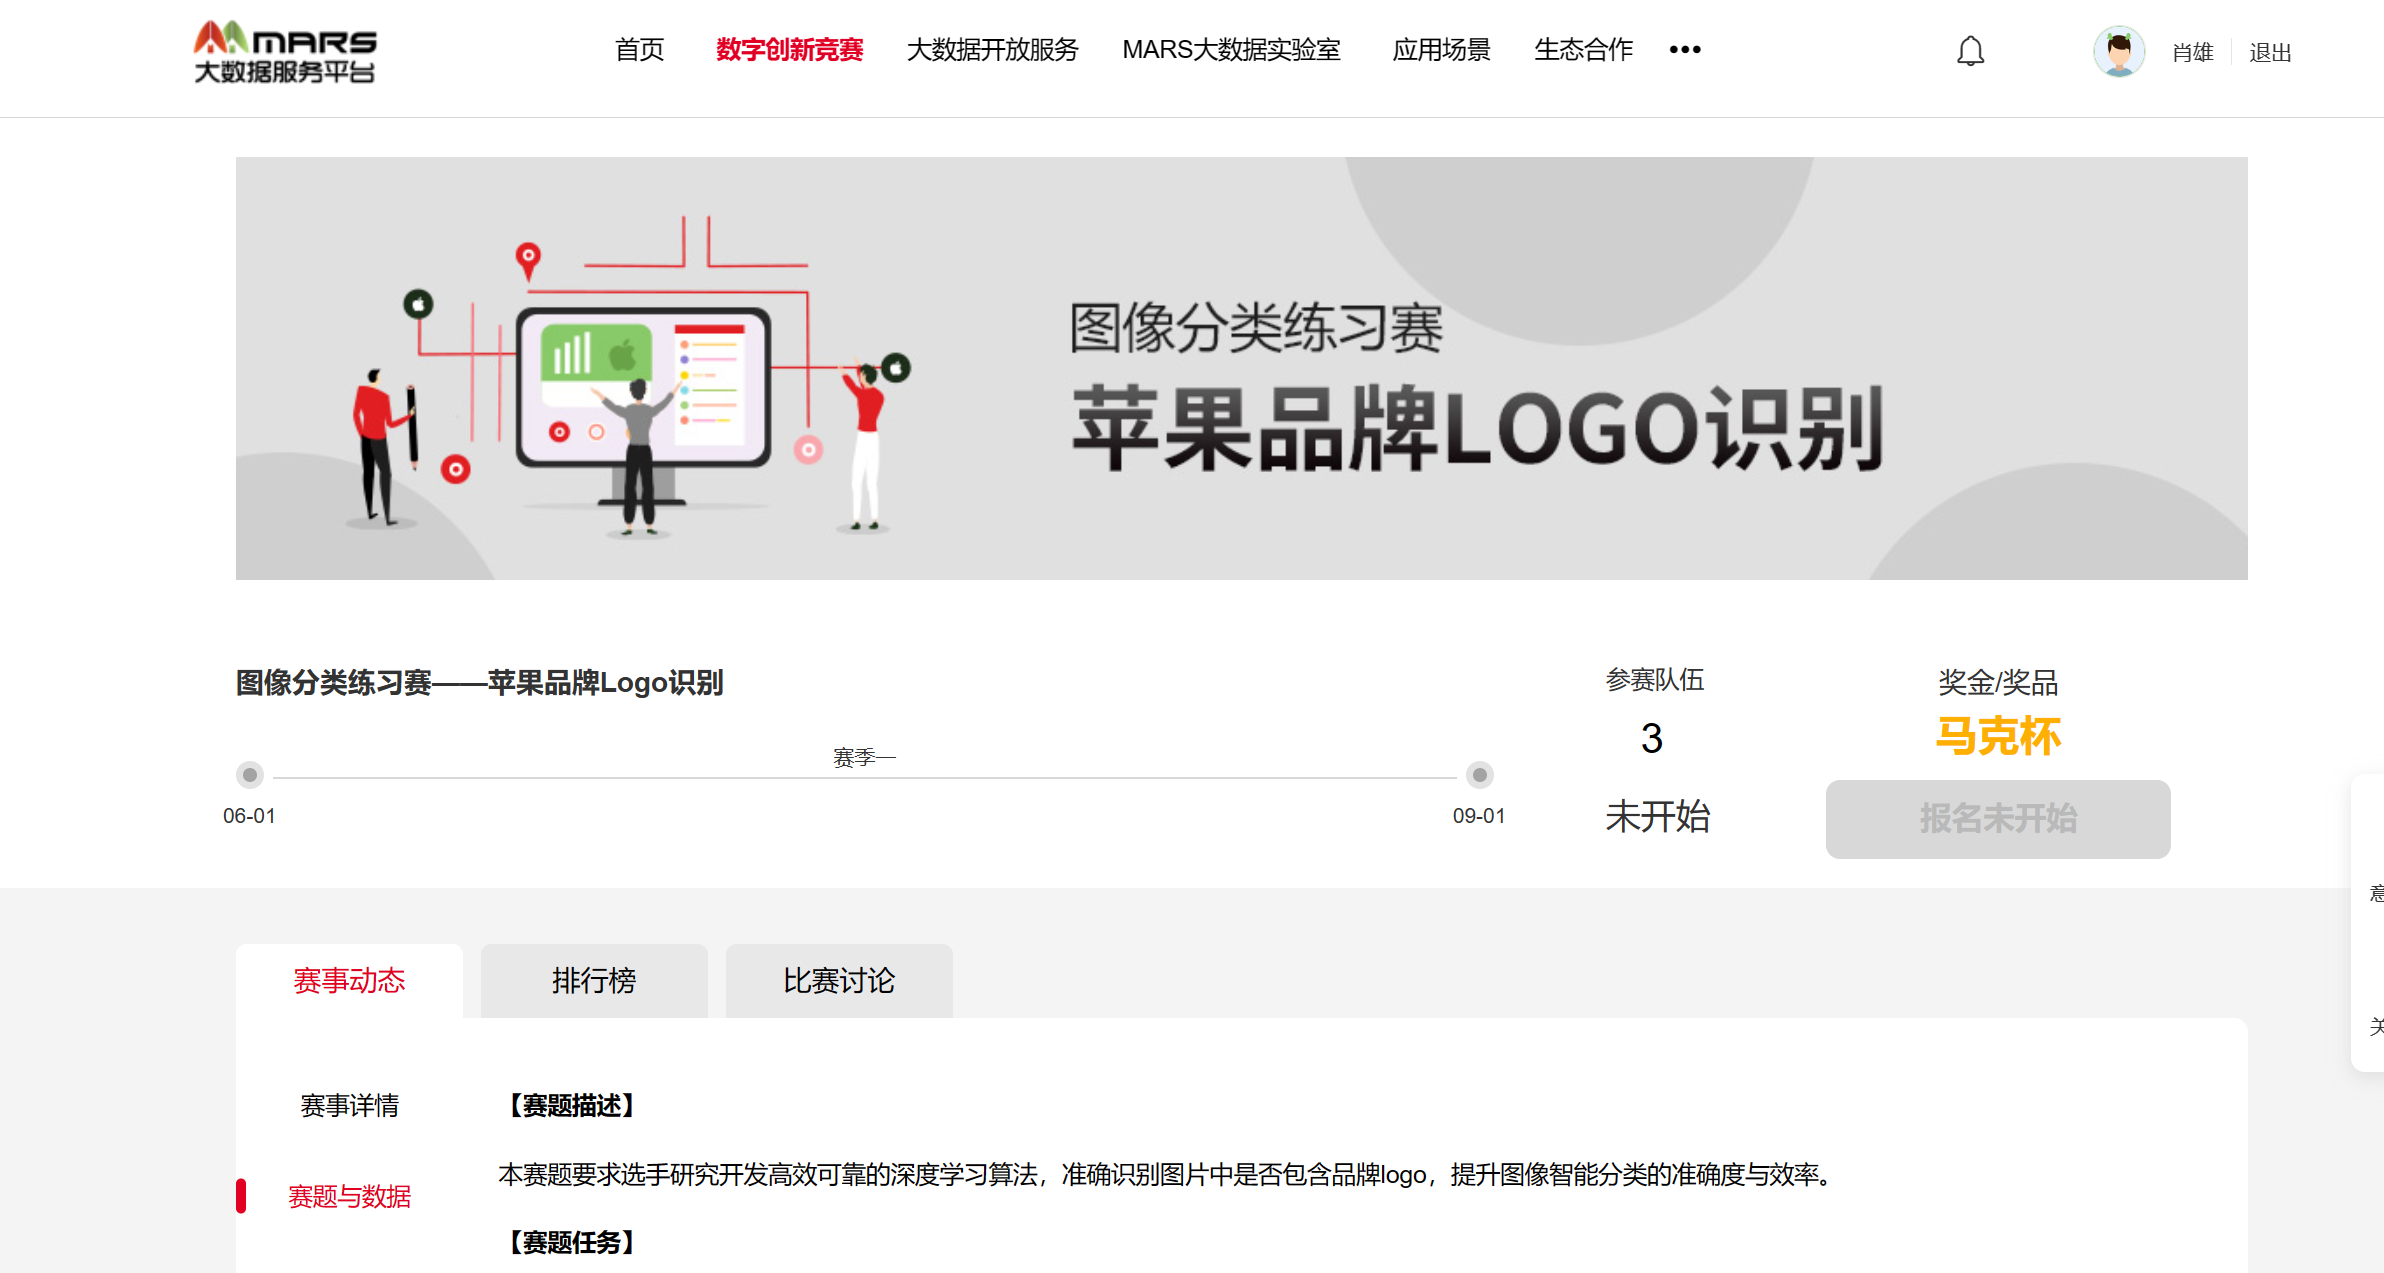Click username 肖雄
2384x1273 pixels.
tap(2192, 52)
